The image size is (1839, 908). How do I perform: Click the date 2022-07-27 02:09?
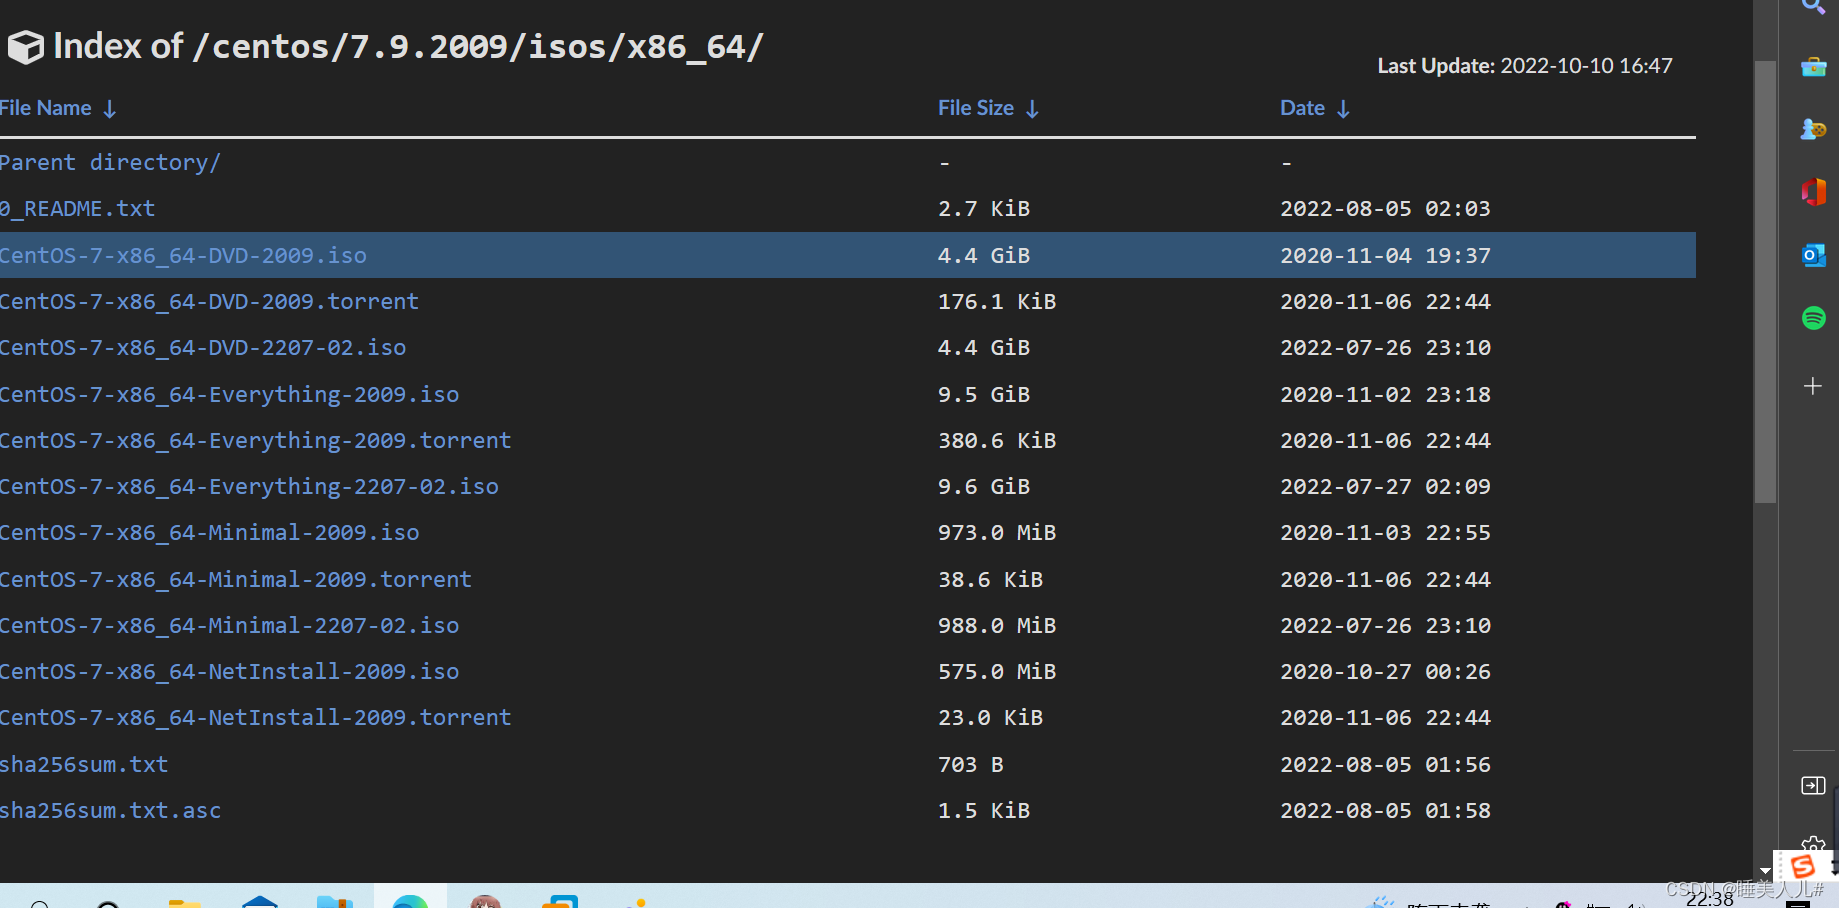[1385, 486]
